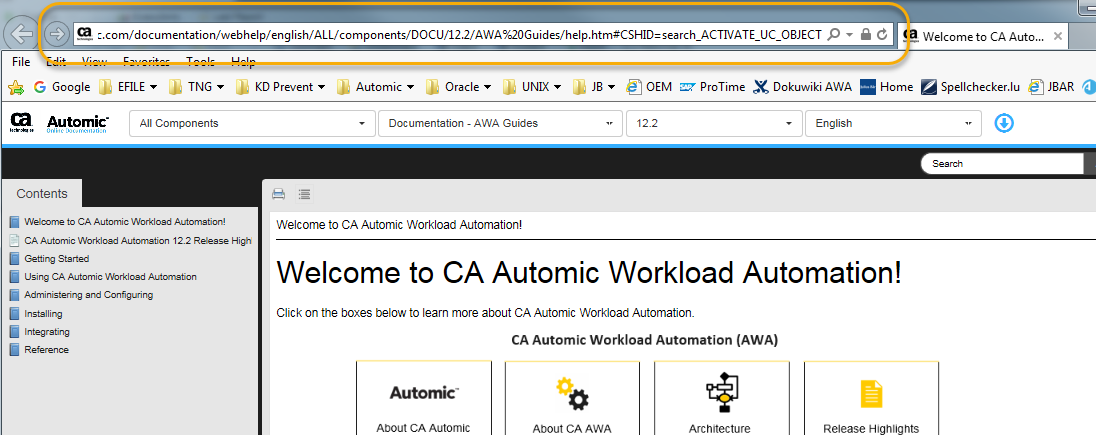Click the Release Highlights document box
Screen dimensions: 1096x435
click(871, 398)
